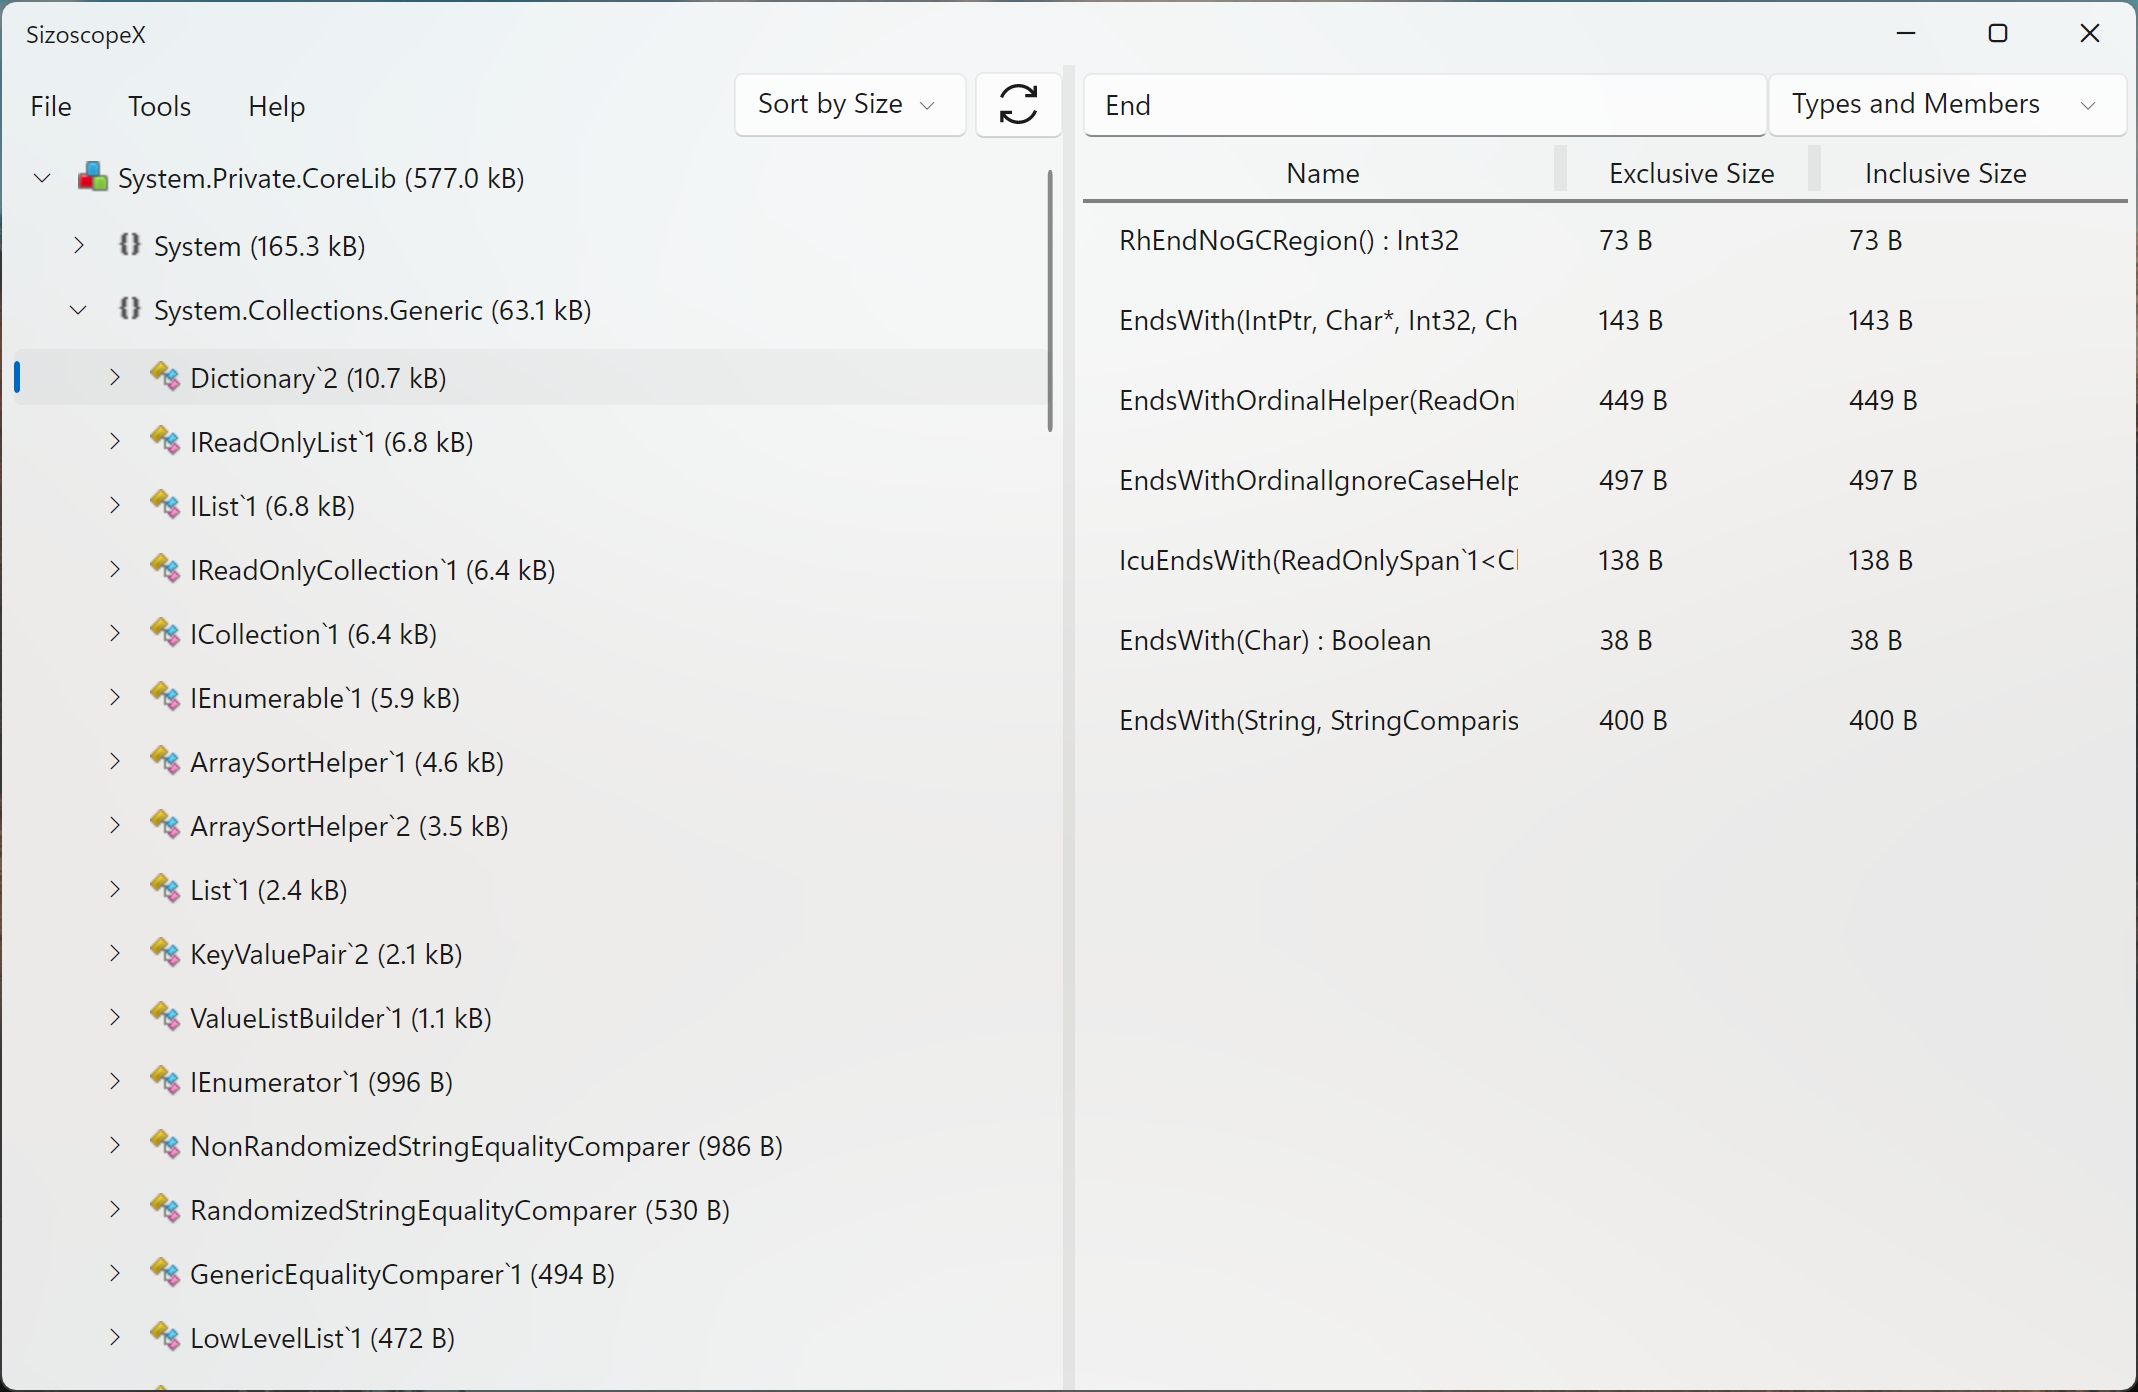Image resolution: width=2138 pixels, height=1392 pixels.
Task: Click the System namespace braces icon
Action: tap(129, 245)
